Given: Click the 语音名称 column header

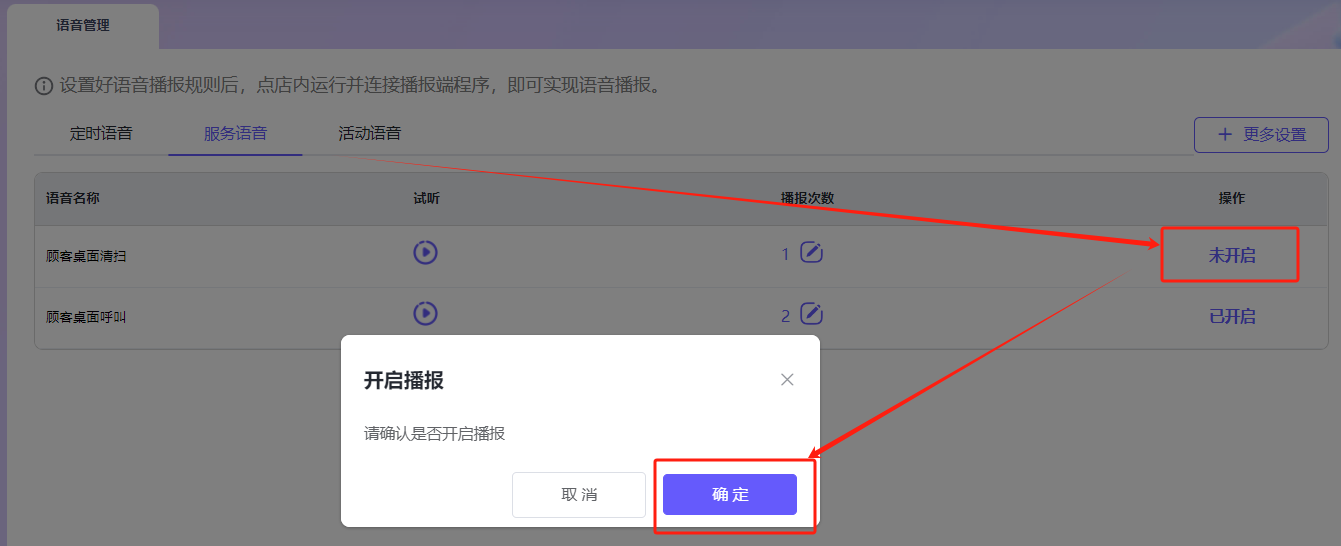Looking at the screenshot, I should 73,198.
